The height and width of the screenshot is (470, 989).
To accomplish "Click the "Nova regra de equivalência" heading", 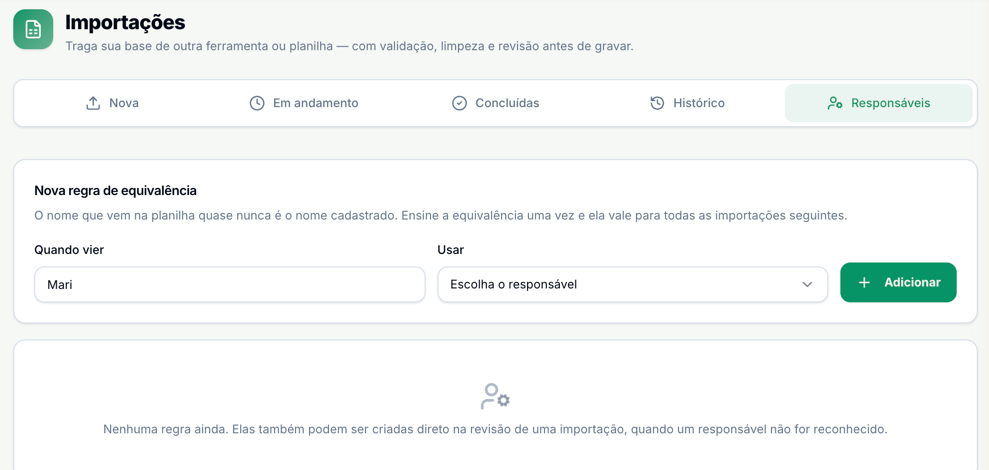I will 115,191.
